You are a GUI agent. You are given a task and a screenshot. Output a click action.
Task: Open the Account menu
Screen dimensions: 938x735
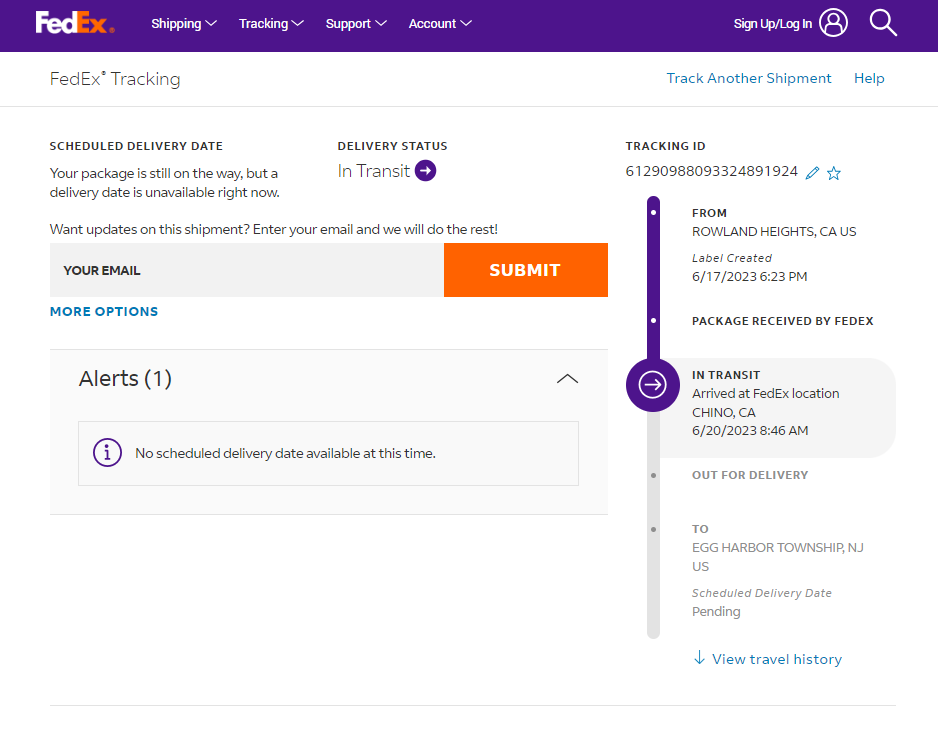pyautogui.click(x=440, y=24)
